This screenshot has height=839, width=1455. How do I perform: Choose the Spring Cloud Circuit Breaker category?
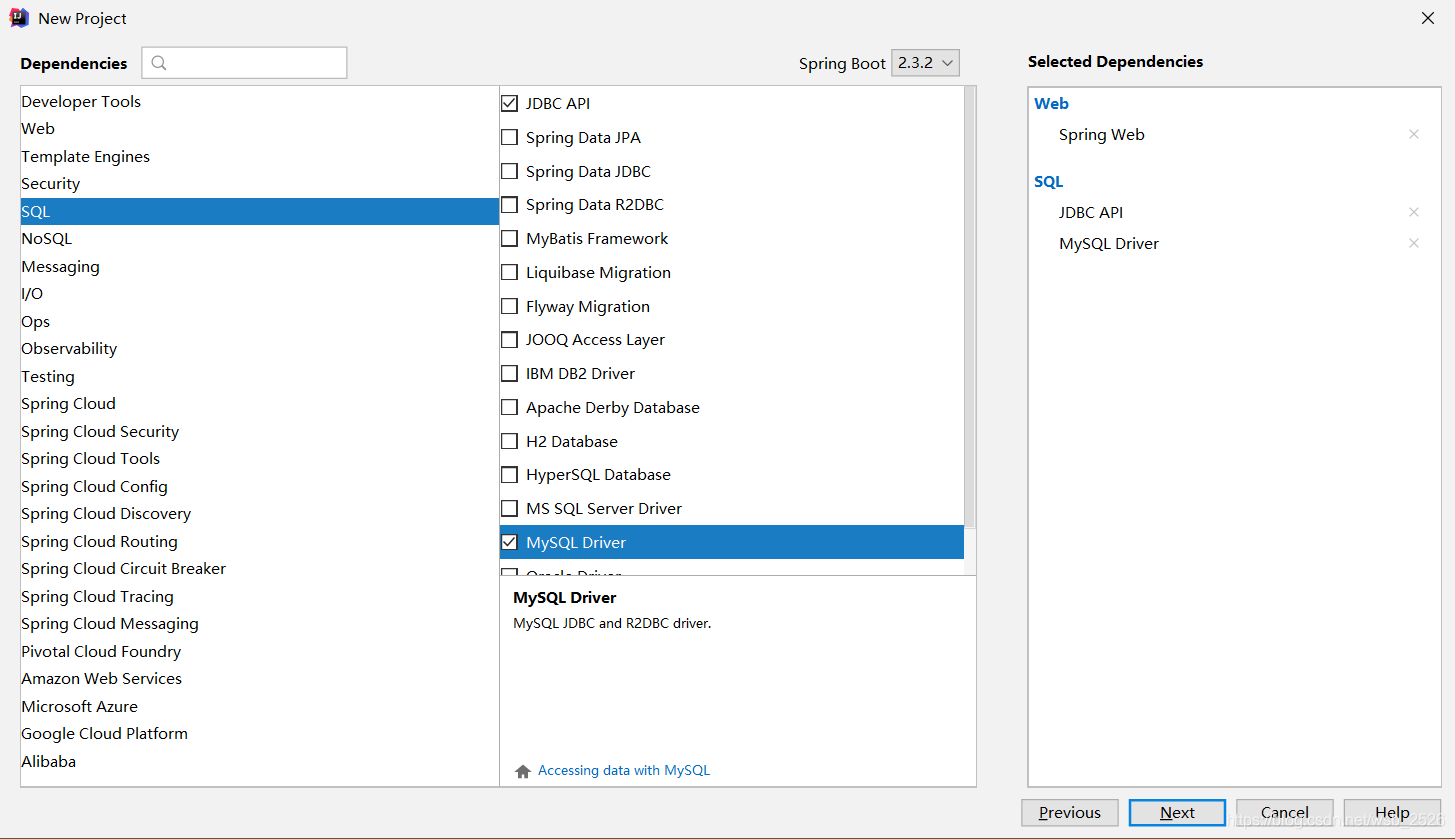click(x=259, y=568)
